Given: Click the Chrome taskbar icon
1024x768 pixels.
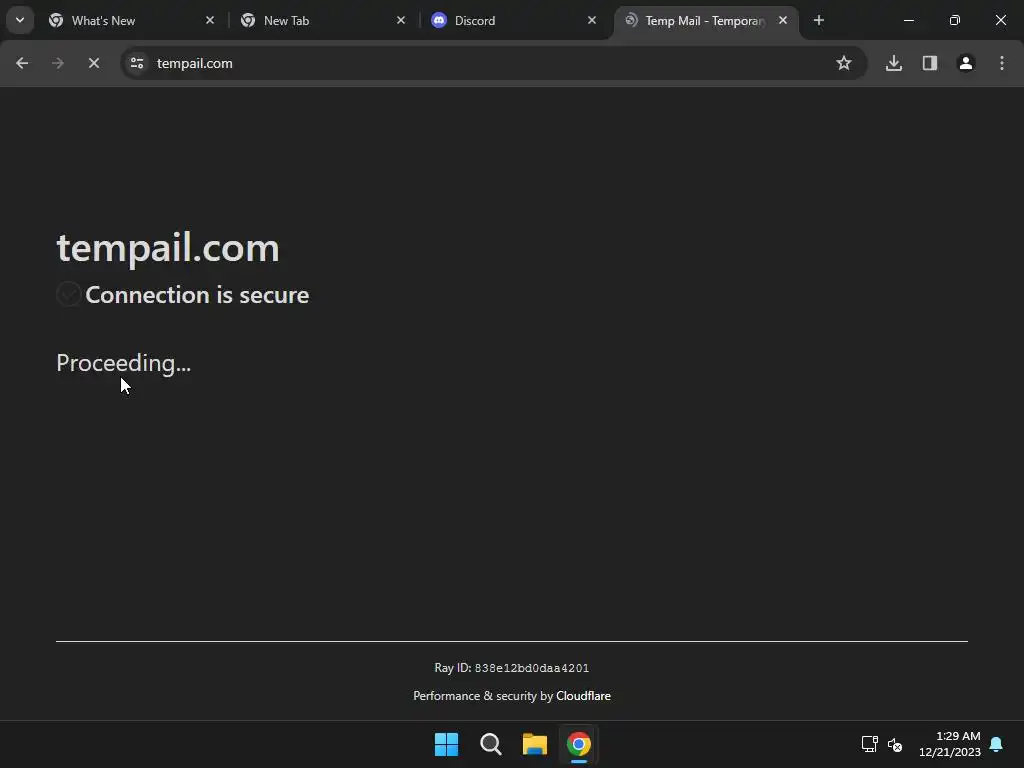Looking at the screenshot, I should point(579,744).
